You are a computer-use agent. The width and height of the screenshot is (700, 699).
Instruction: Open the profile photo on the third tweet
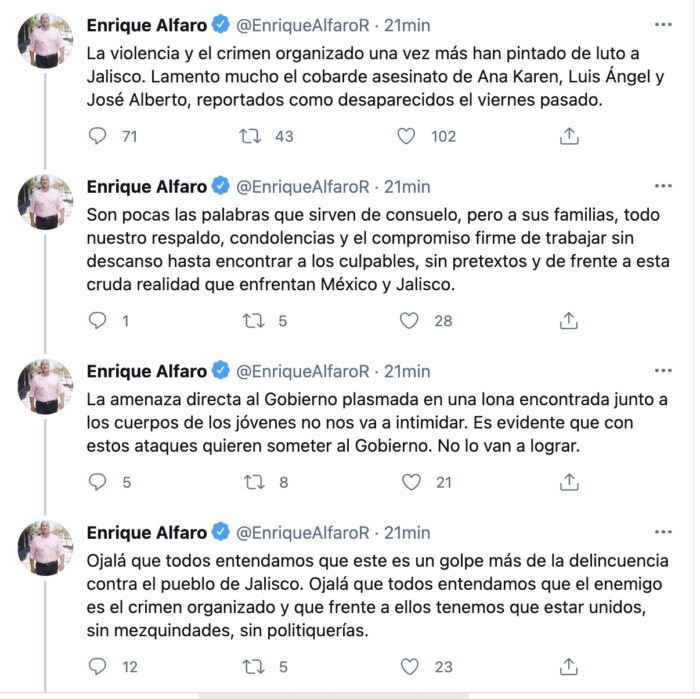tap(45, 385)
